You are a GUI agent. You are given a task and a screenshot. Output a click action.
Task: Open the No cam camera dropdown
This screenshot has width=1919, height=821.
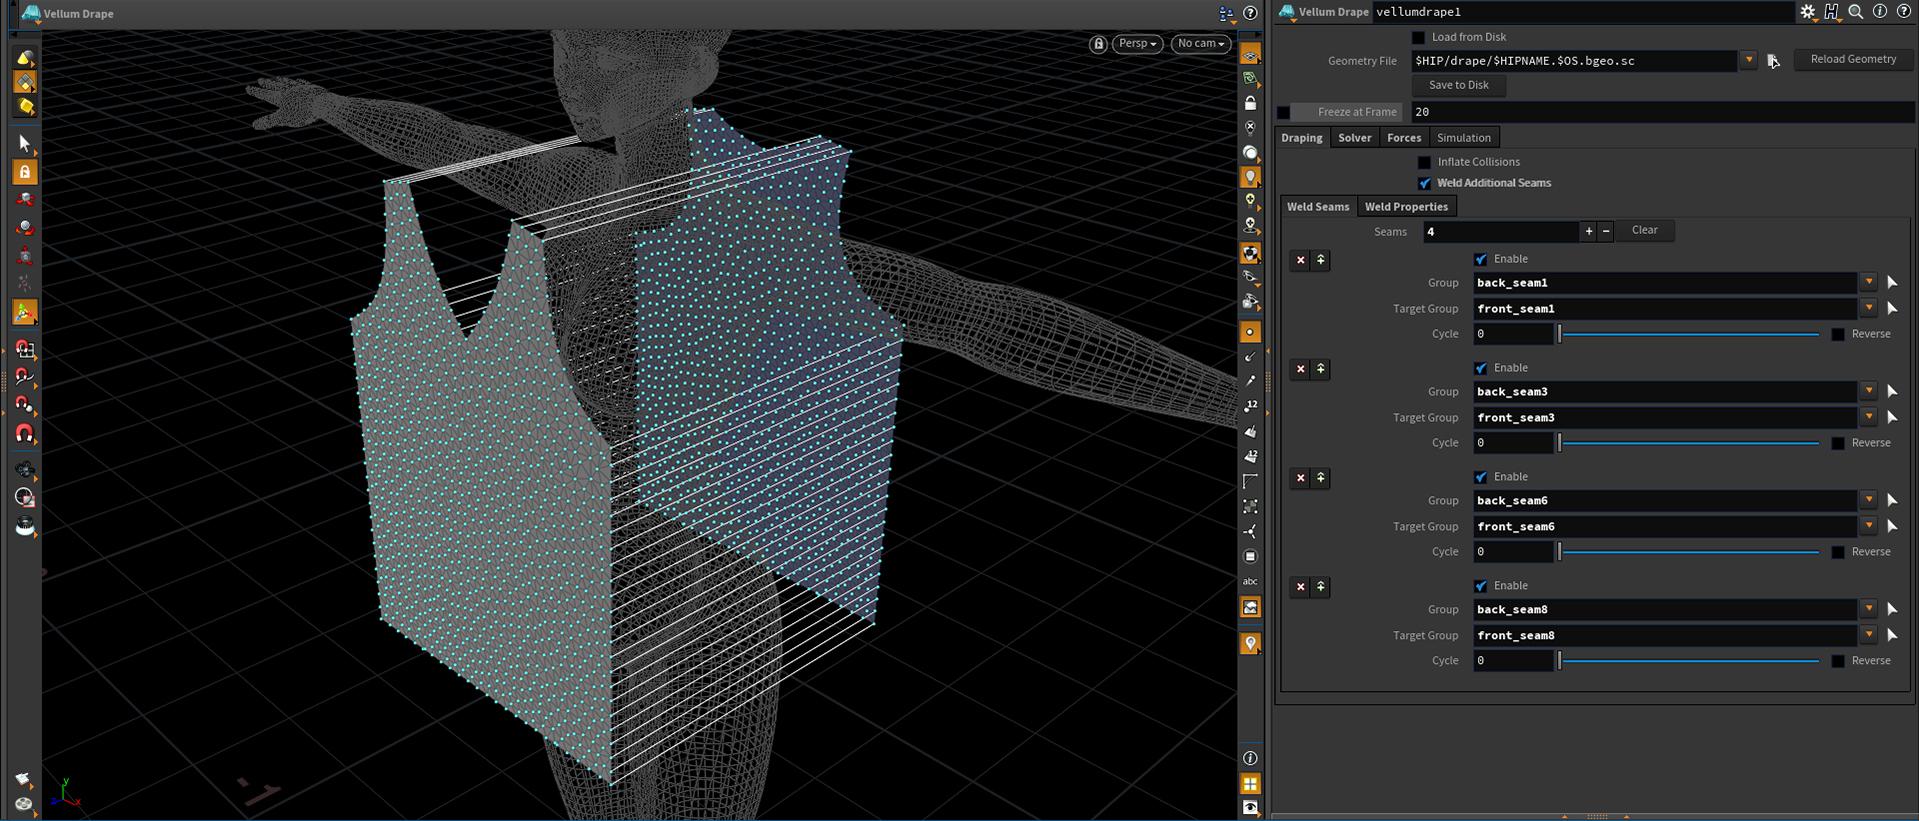tap(1200, 44)
